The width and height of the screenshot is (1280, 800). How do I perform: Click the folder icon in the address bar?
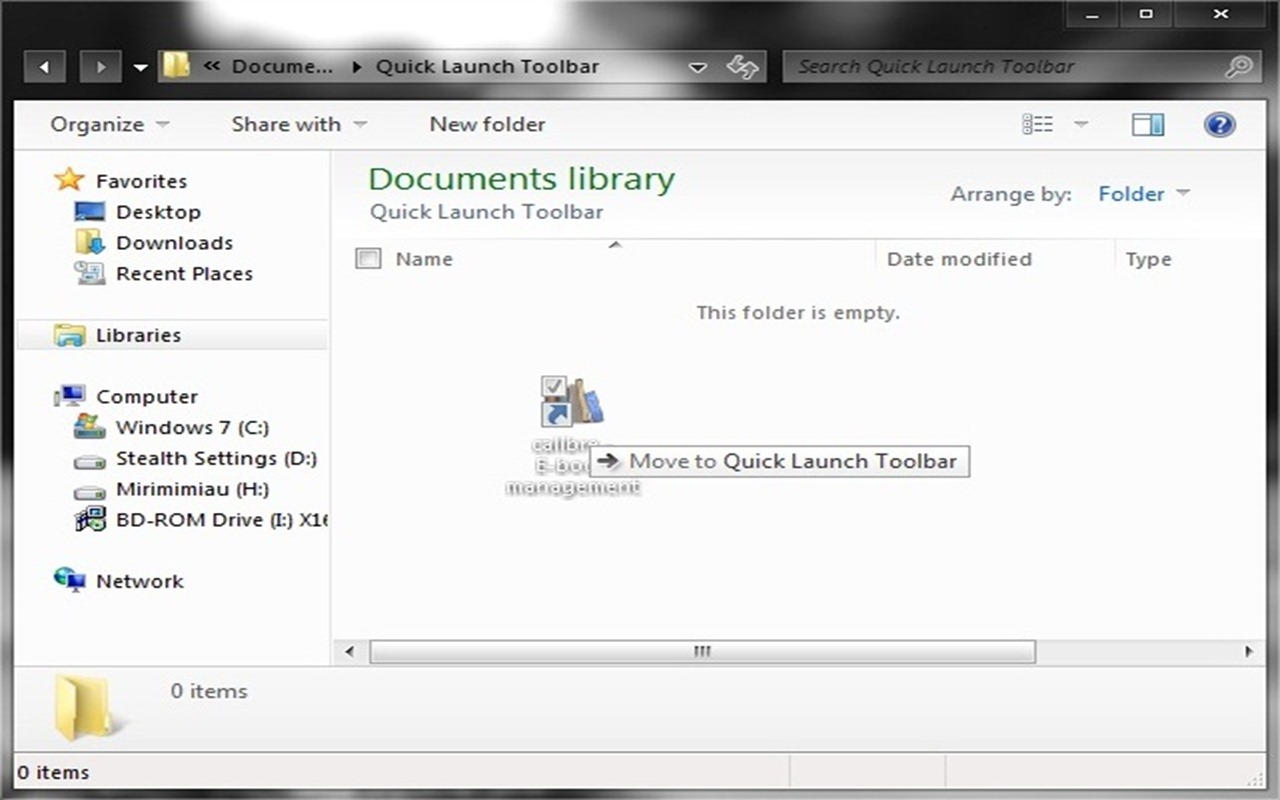tap(176, 66)
